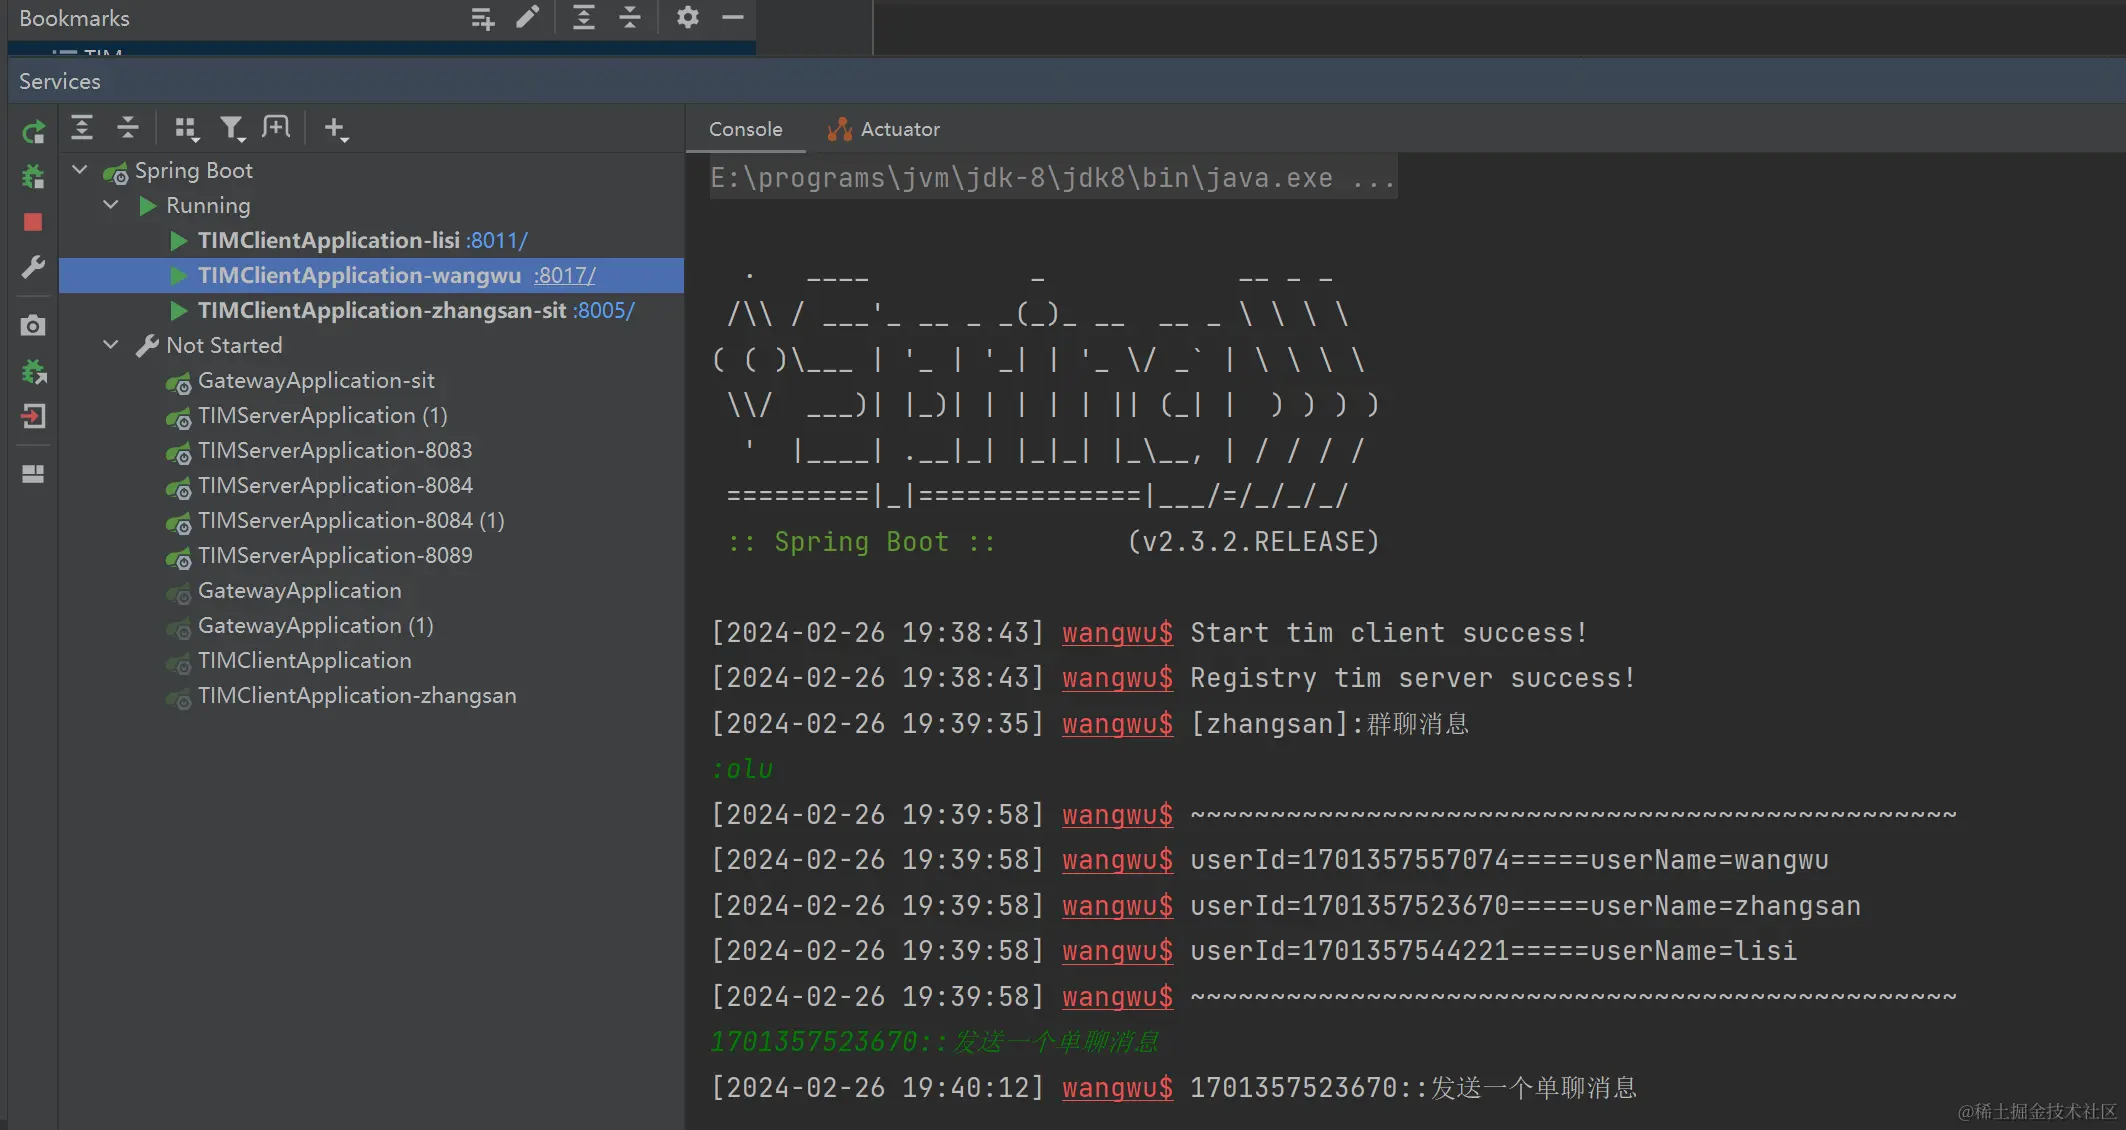The width and height of the screenshot is (2126, 1130).
Task: Click the Add Service plus icon
Action: click(335, 128)
